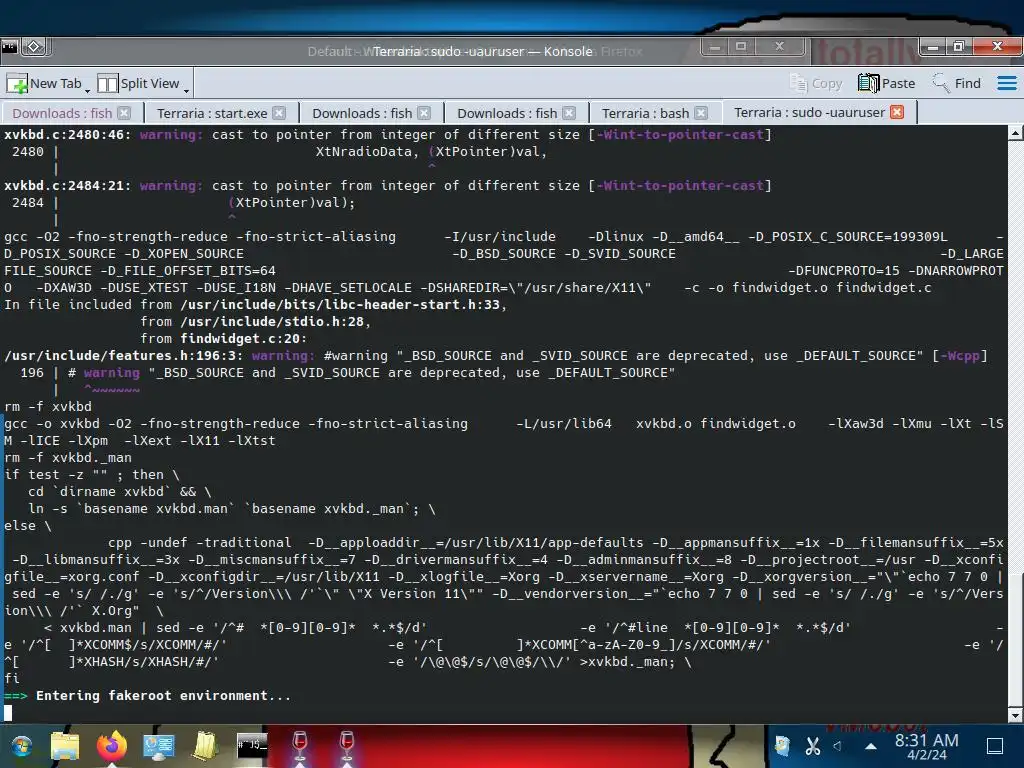Toggle the Konsole keep-above diamond icon
The height and width of the screenshot is (768, 1024).
(x=35, y=47)
